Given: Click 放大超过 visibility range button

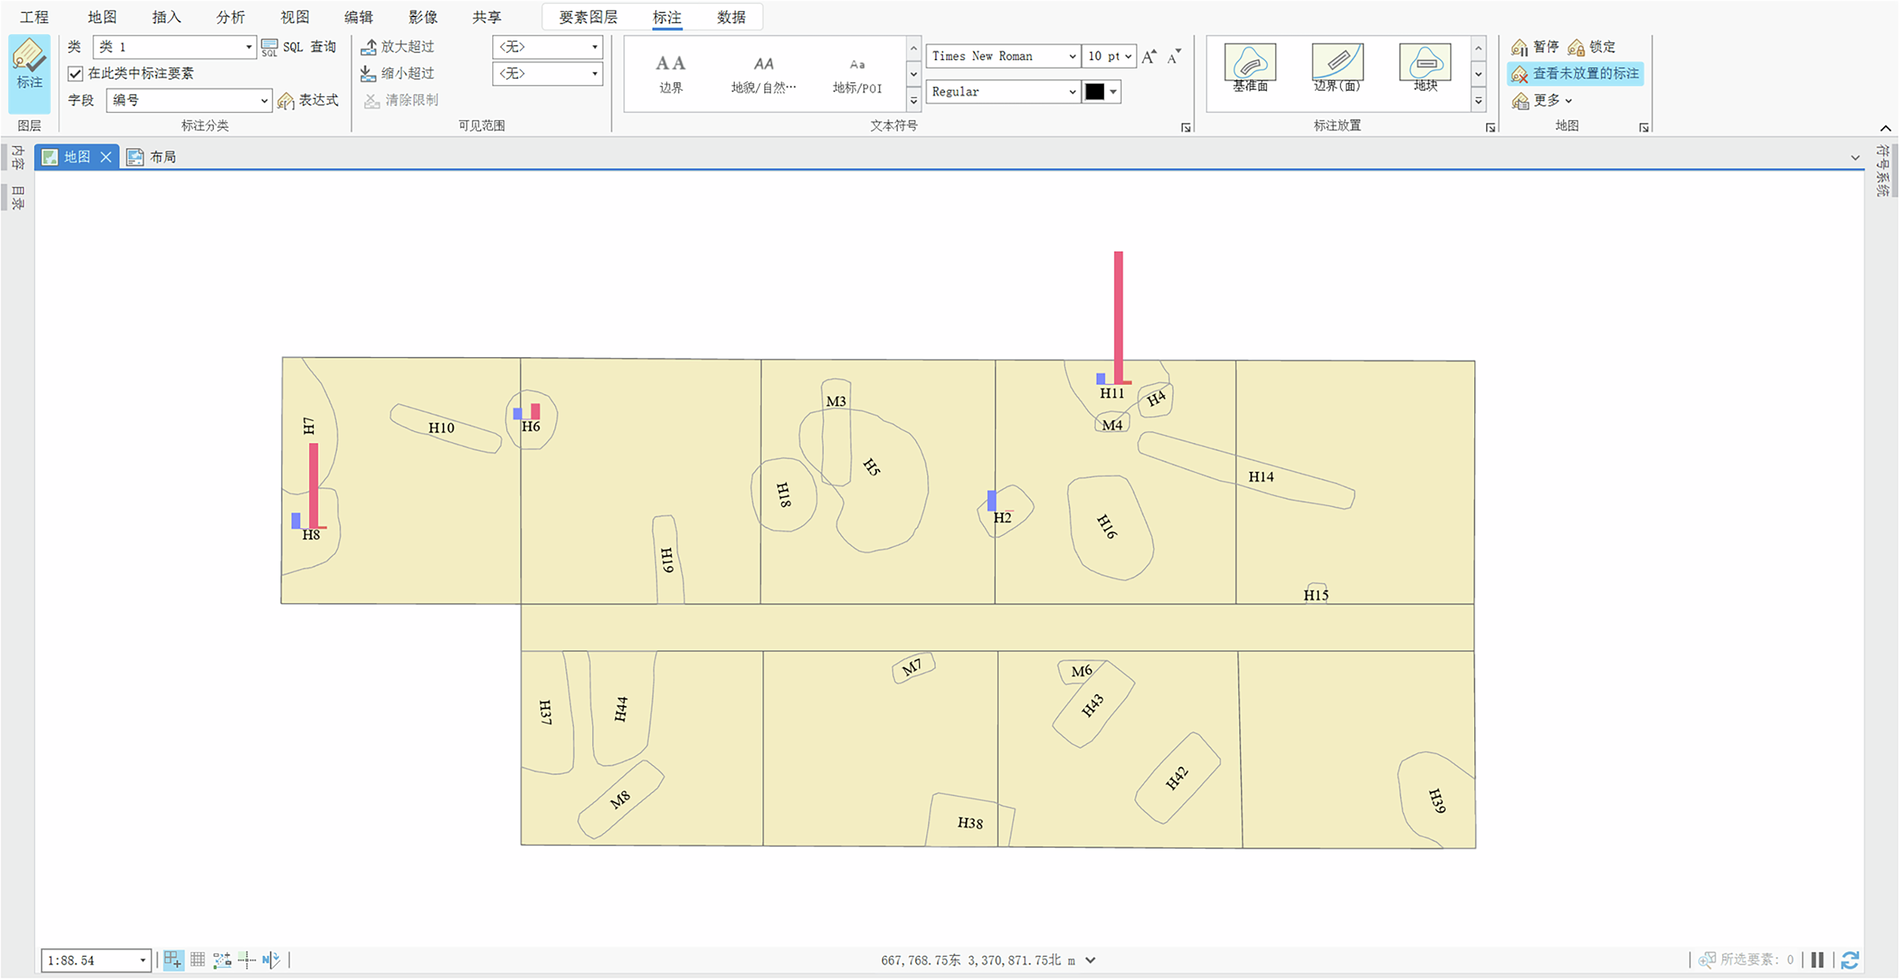Looking at the screenshot, I should [x=398, y=47].
